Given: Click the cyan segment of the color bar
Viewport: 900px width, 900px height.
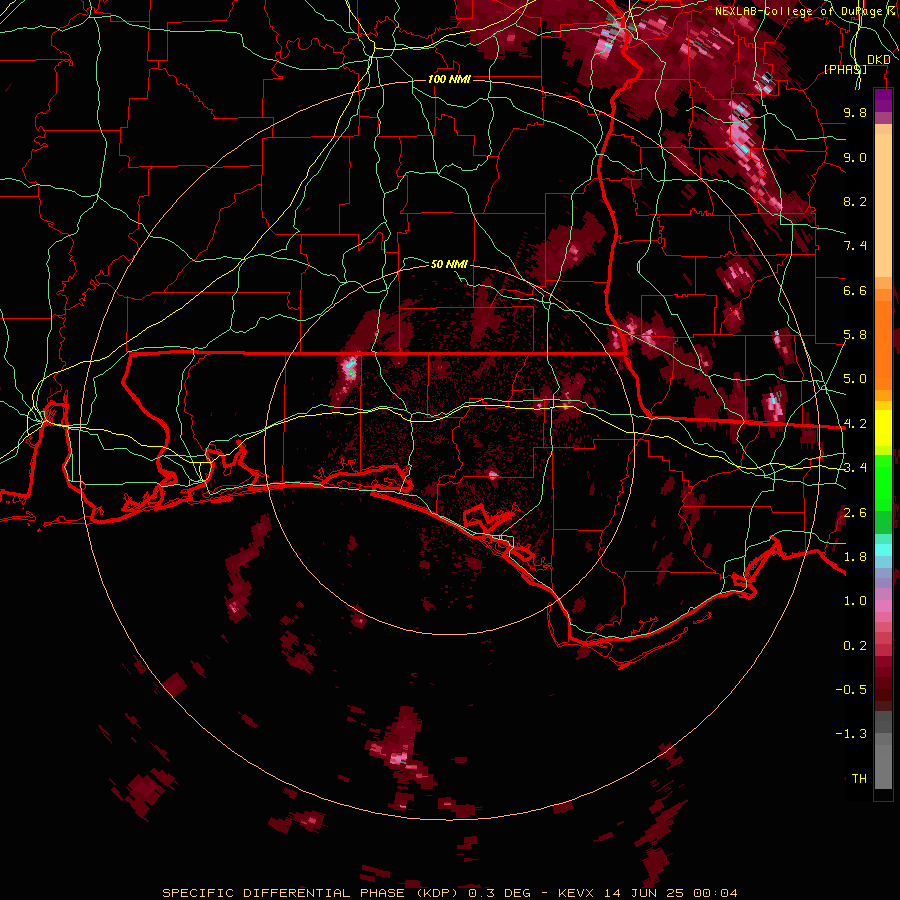Looking at the screenshot, I should click(883, 550).
